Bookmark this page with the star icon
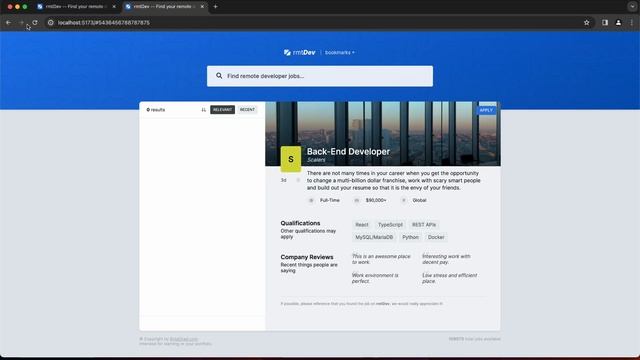The width and height of the screenshot is (640, 360). pyautogui.click(x=587, y=23)
